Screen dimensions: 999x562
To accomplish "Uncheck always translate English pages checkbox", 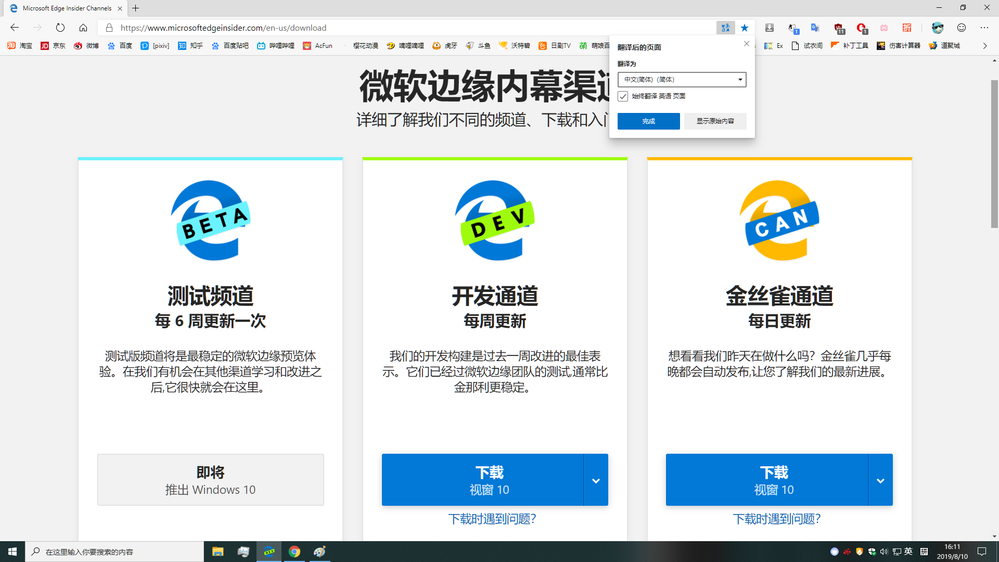I will [623, 96].
